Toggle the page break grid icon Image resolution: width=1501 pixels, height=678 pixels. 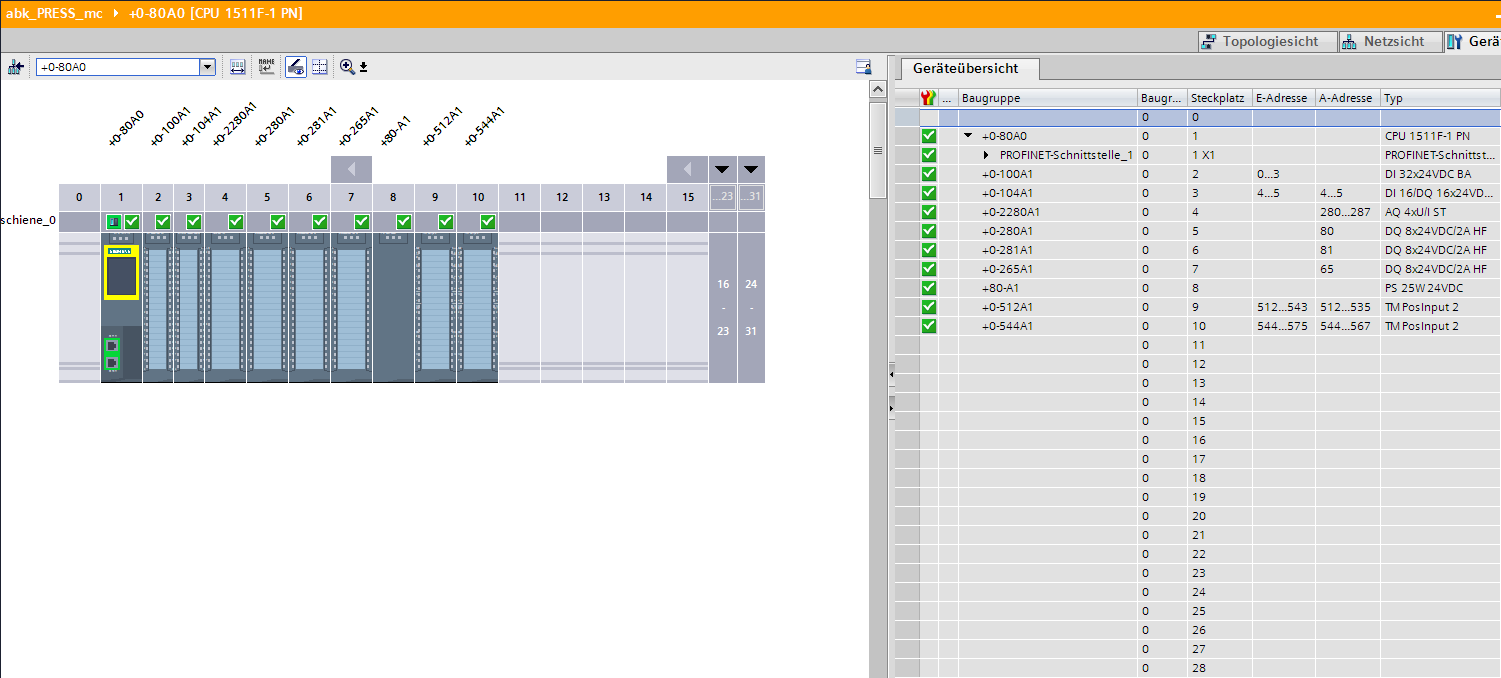[320, 67]
